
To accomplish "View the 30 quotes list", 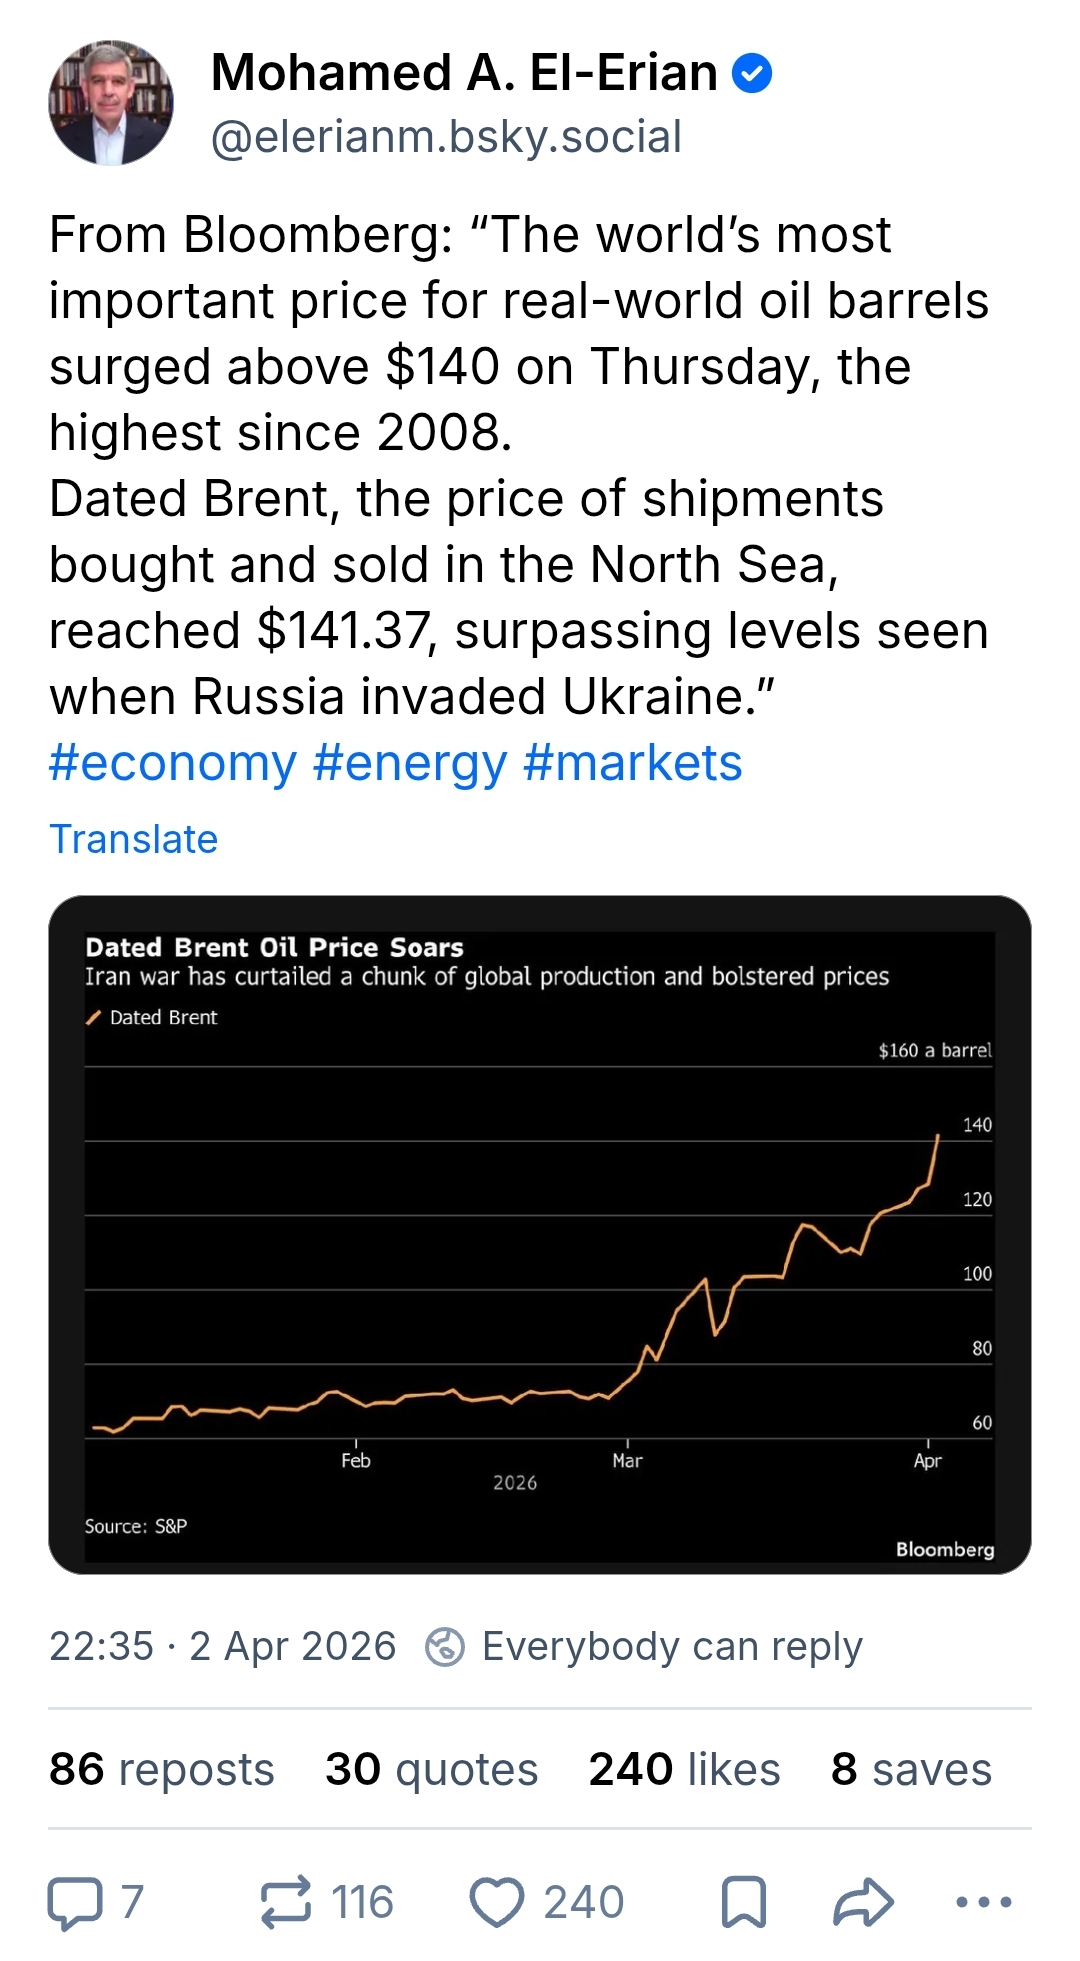I will pyautogui.click(x=432, y=1769).
